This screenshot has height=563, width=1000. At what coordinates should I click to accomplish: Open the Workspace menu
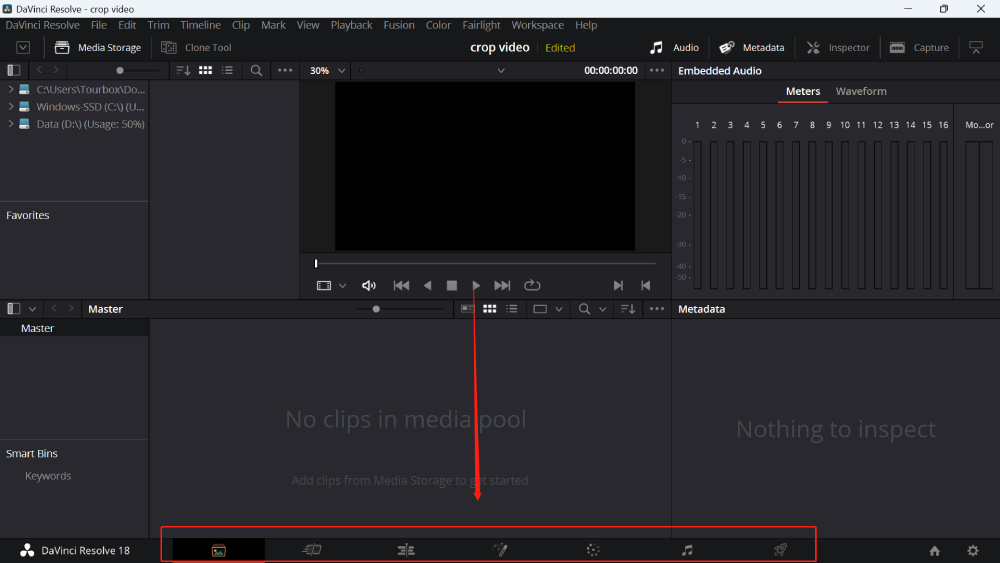[538, 25]
